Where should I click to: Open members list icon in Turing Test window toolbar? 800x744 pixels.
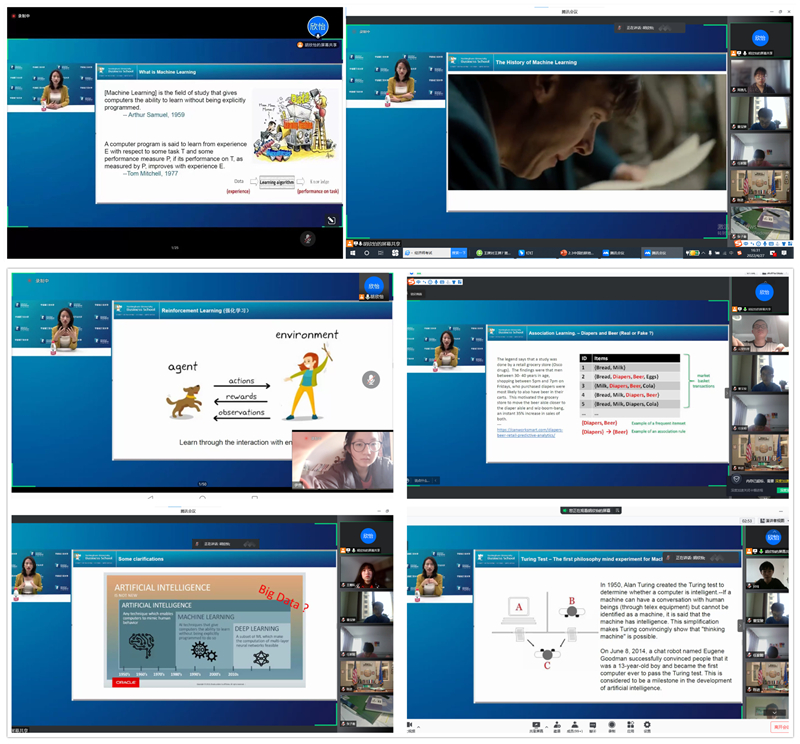pos(575,726)
